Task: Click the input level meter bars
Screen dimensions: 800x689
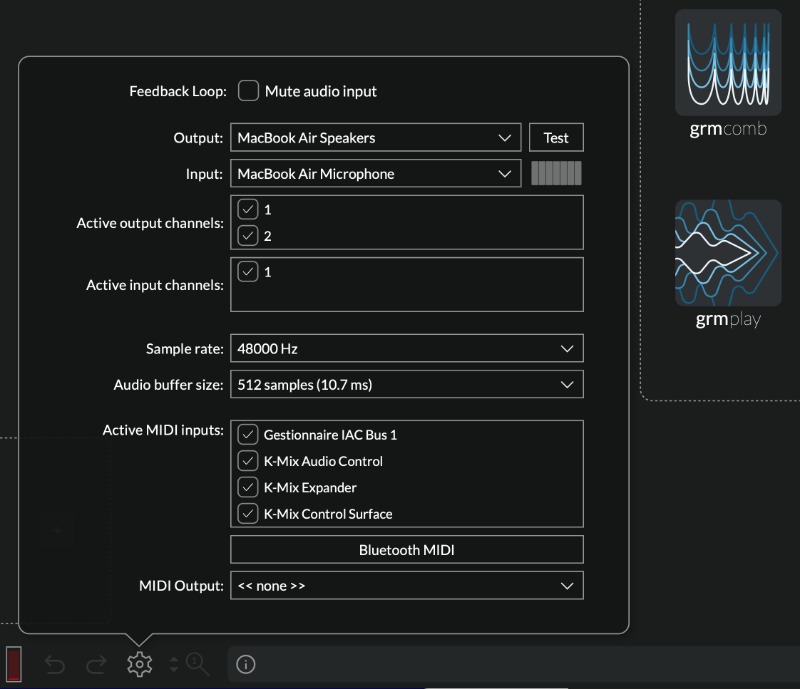Action: pyautogui.click(x=556, y=173)
